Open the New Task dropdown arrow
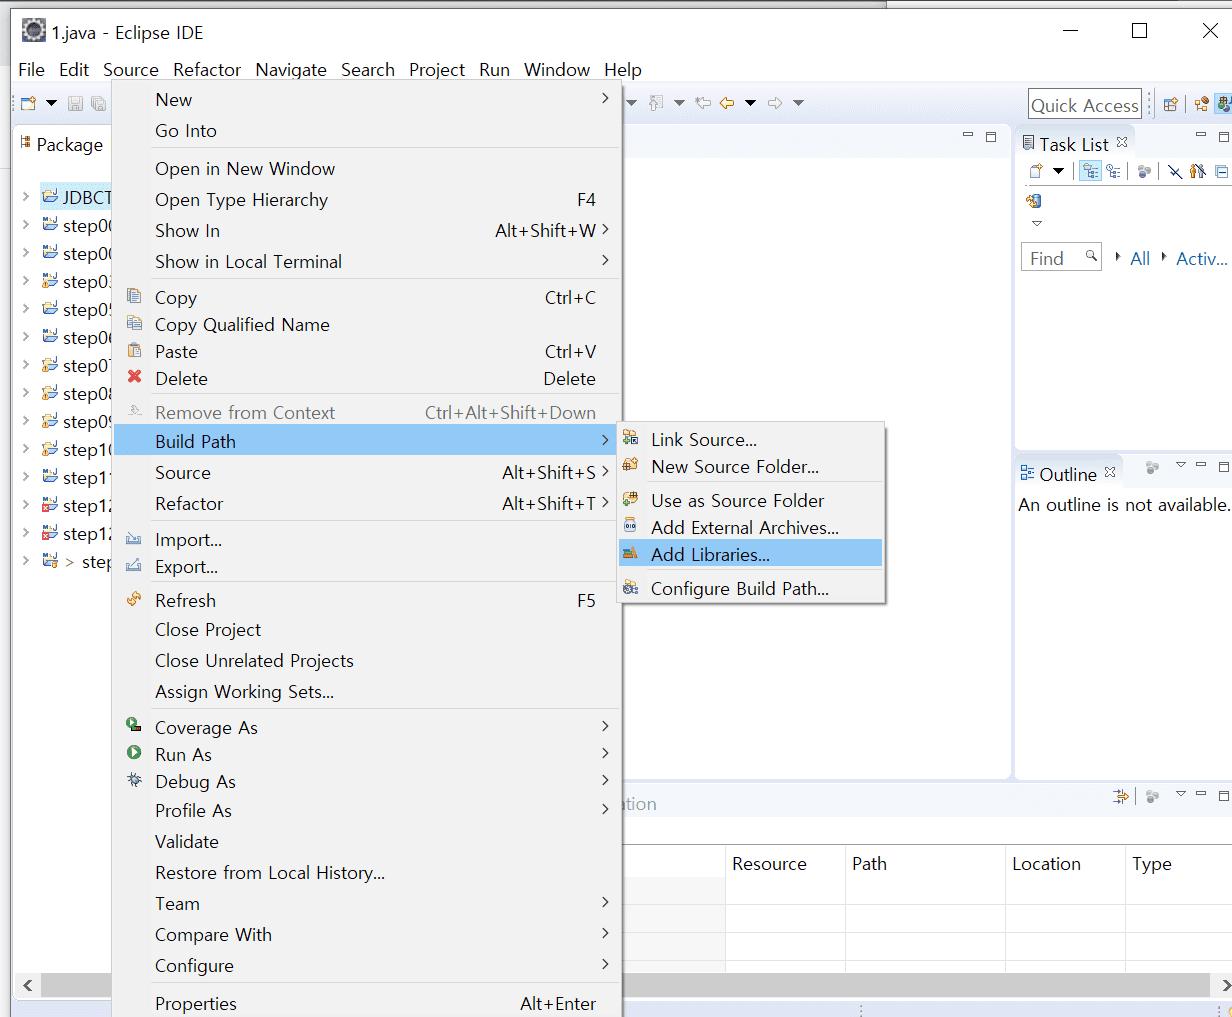Image resolution: width=1232 pixels, height=1017 pixels. [x=1057, y=171]
